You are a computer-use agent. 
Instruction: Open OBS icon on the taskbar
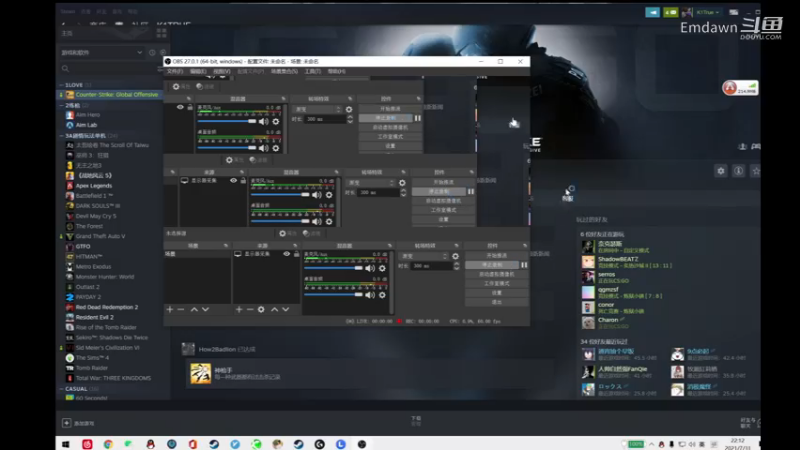362,444
